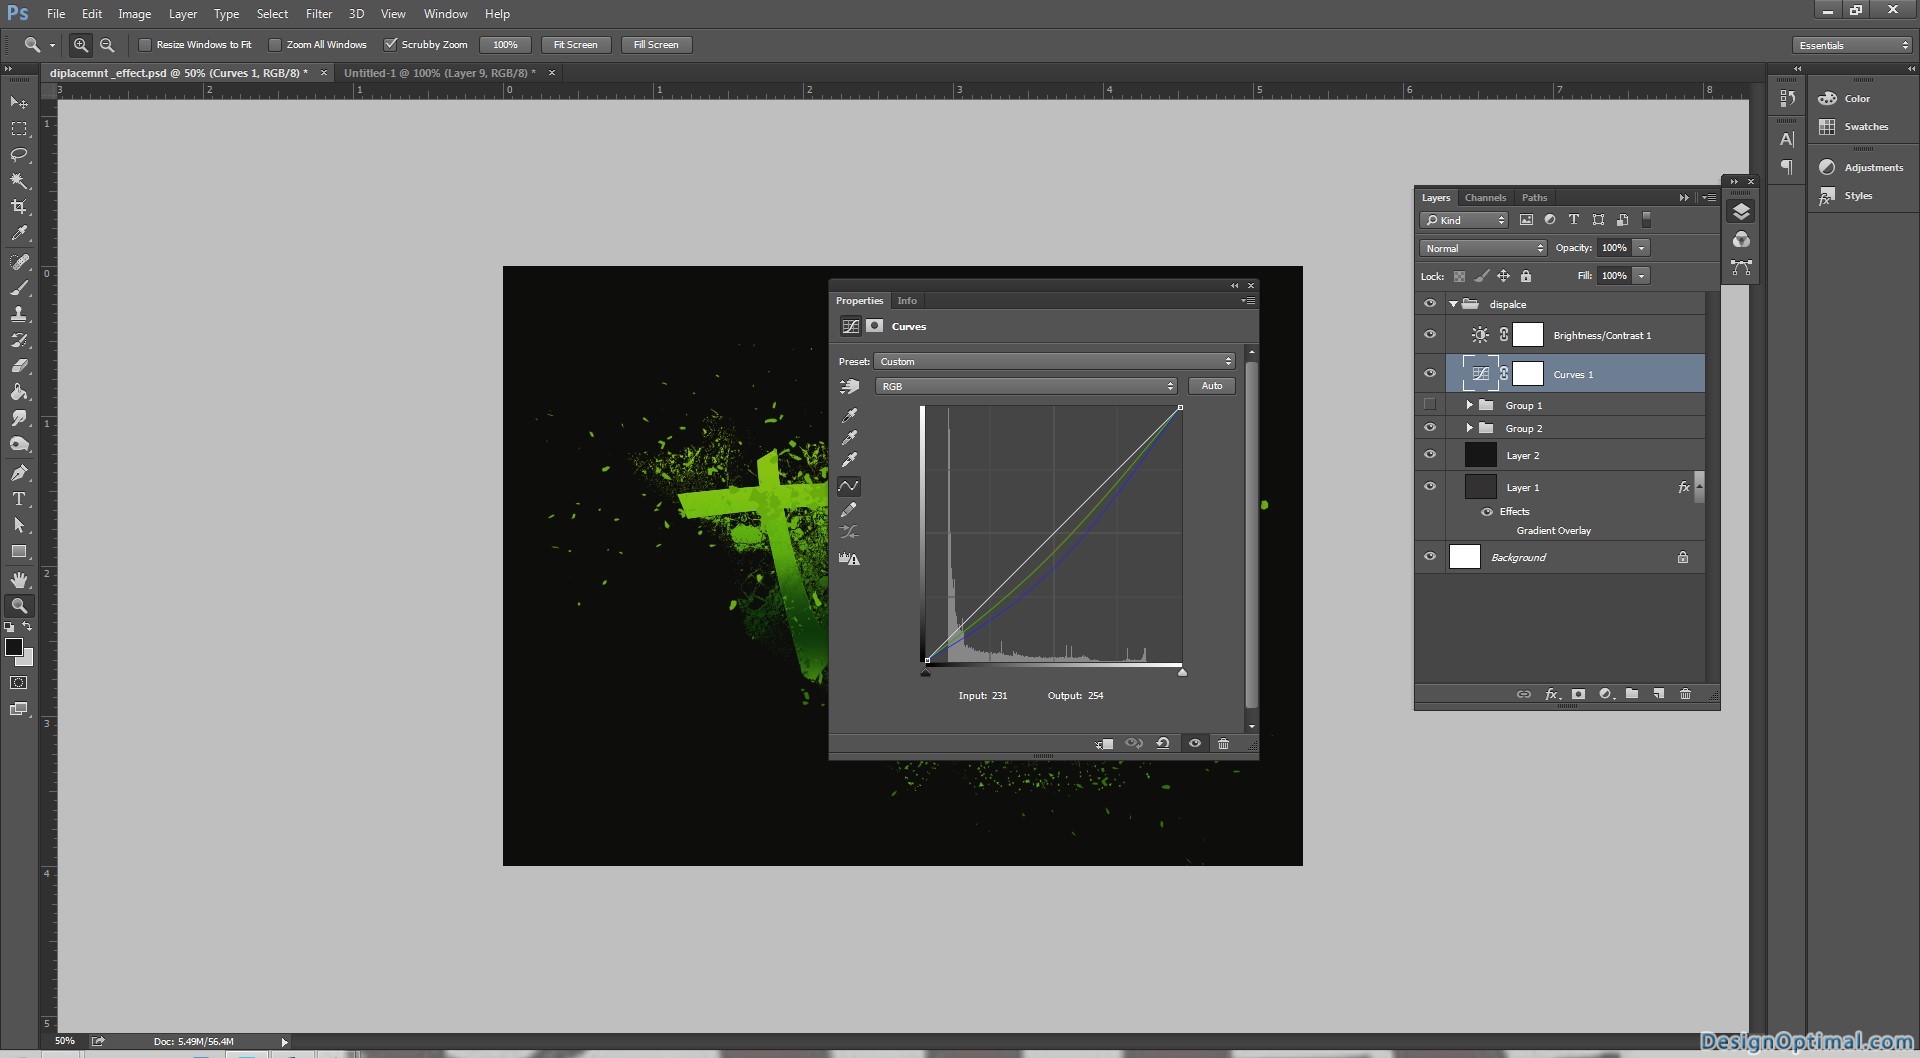Pick the black point eyedropper in Curves

tap(849, 415)
